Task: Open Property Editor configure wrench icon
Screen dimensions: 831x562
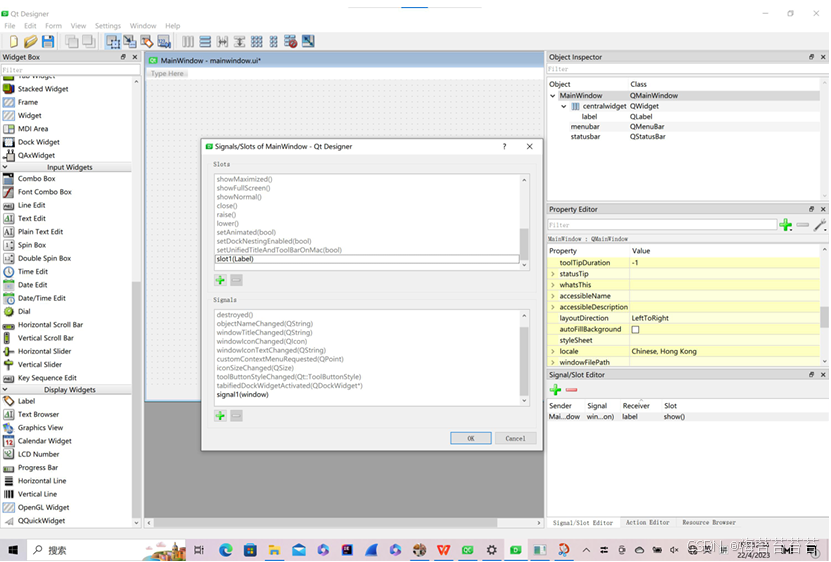Action: click(820, 225)
